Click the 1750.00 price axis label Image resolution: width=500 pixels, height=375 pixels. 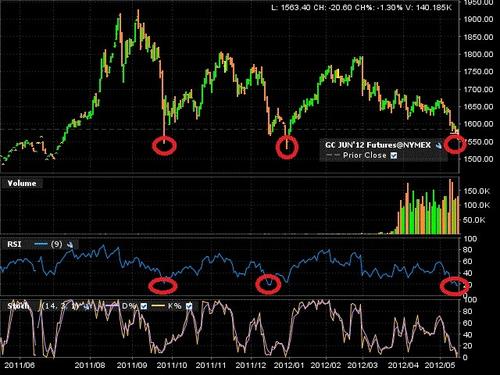tap(478, 71)
